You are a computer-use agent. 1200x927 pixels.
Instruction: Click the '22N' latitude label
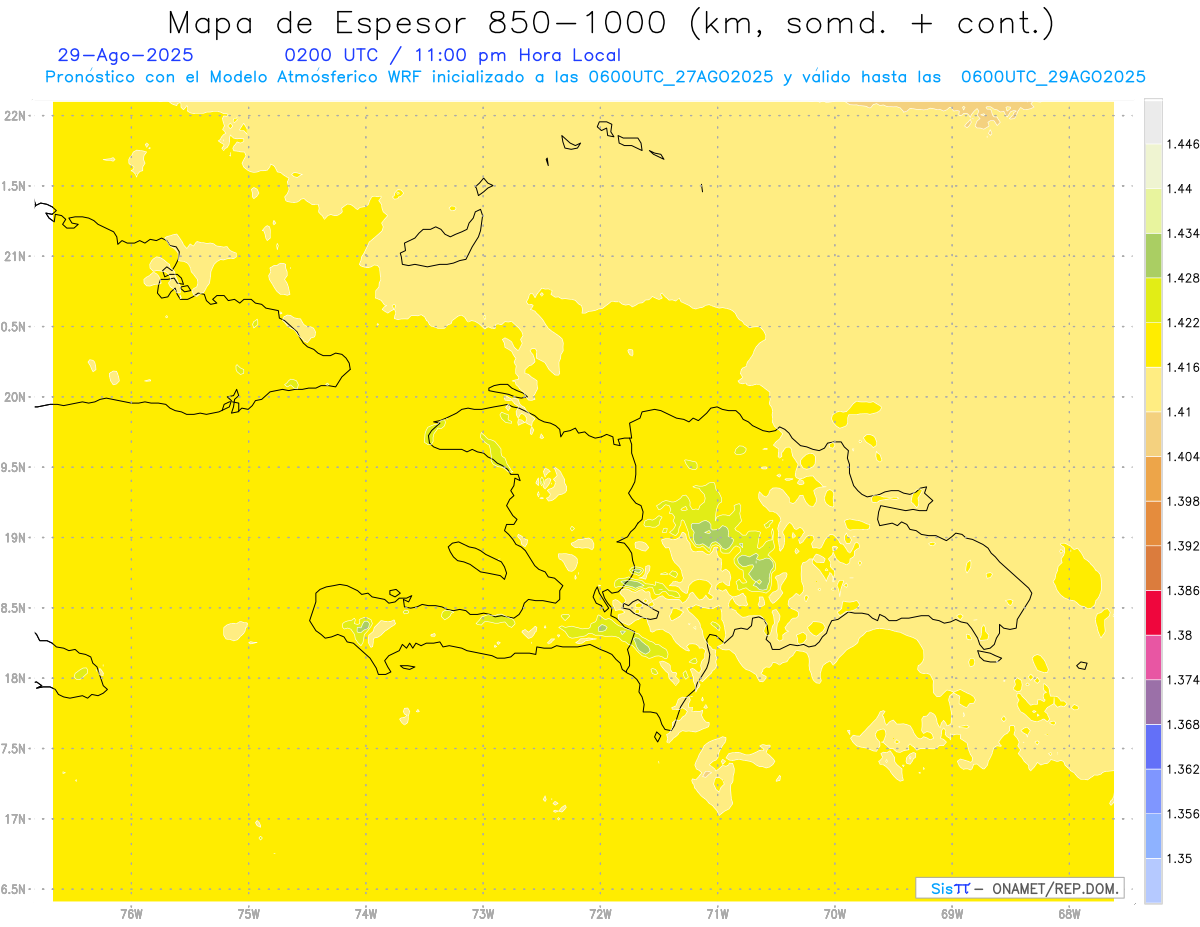pyautogui.click(x=17, y=116)
